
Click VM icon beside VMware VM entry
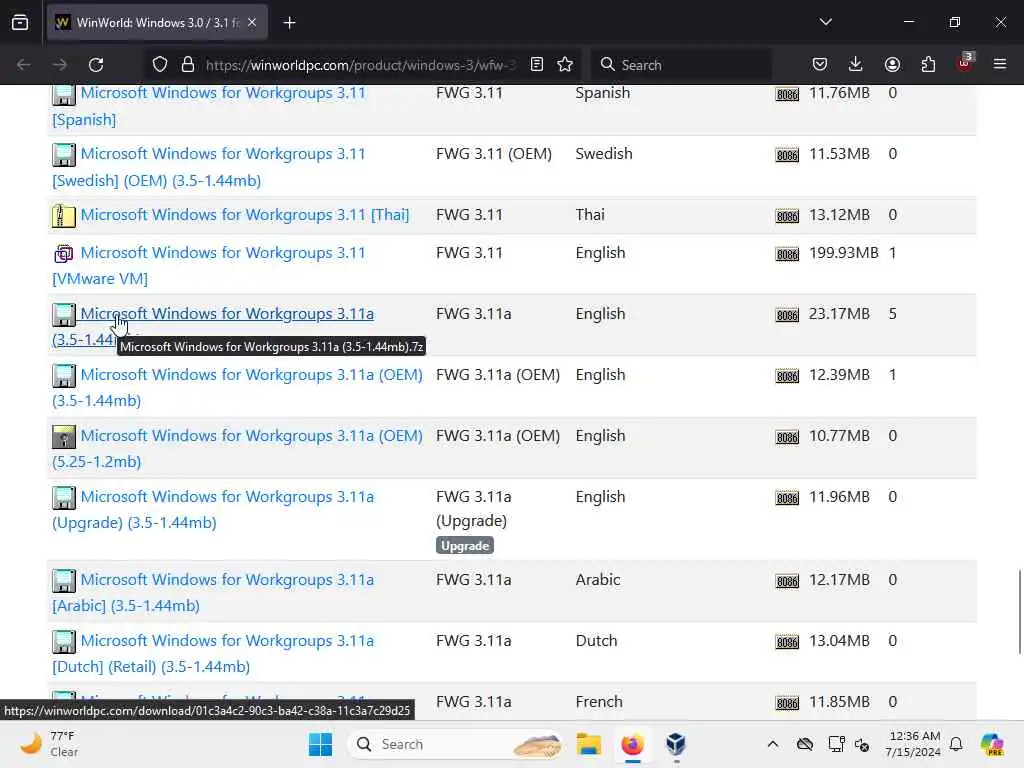[x=64, y=253]
